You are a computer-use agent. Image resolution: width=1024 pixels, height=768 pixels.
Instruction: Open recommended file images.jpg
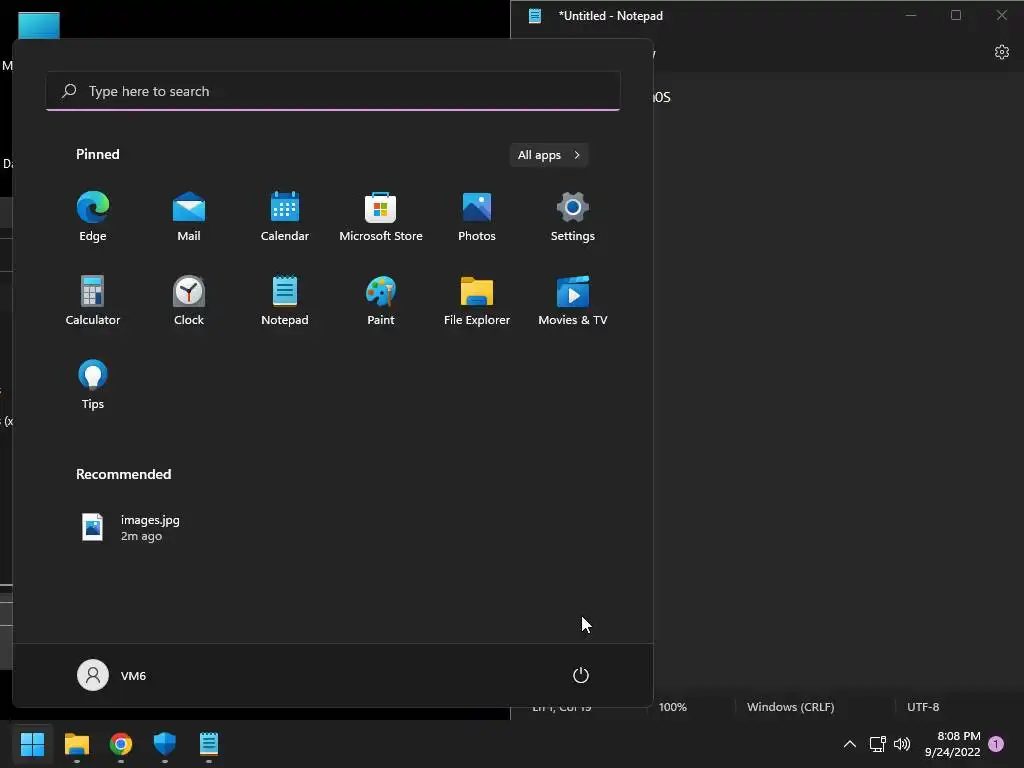[x=131, y=528]
